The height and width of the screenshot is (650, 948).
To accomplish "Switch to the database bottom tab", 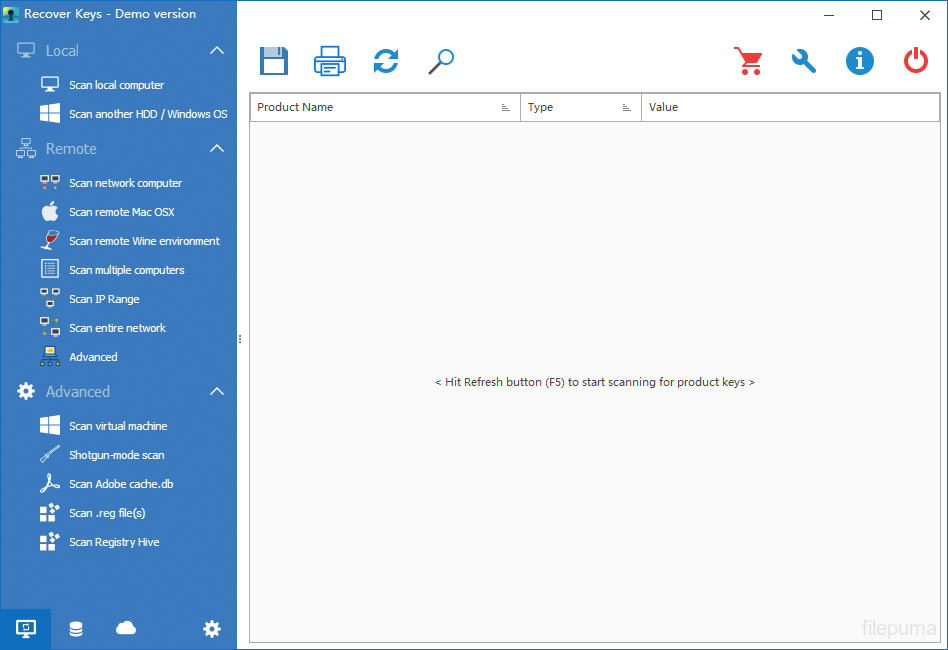I will tap(76, 629).
